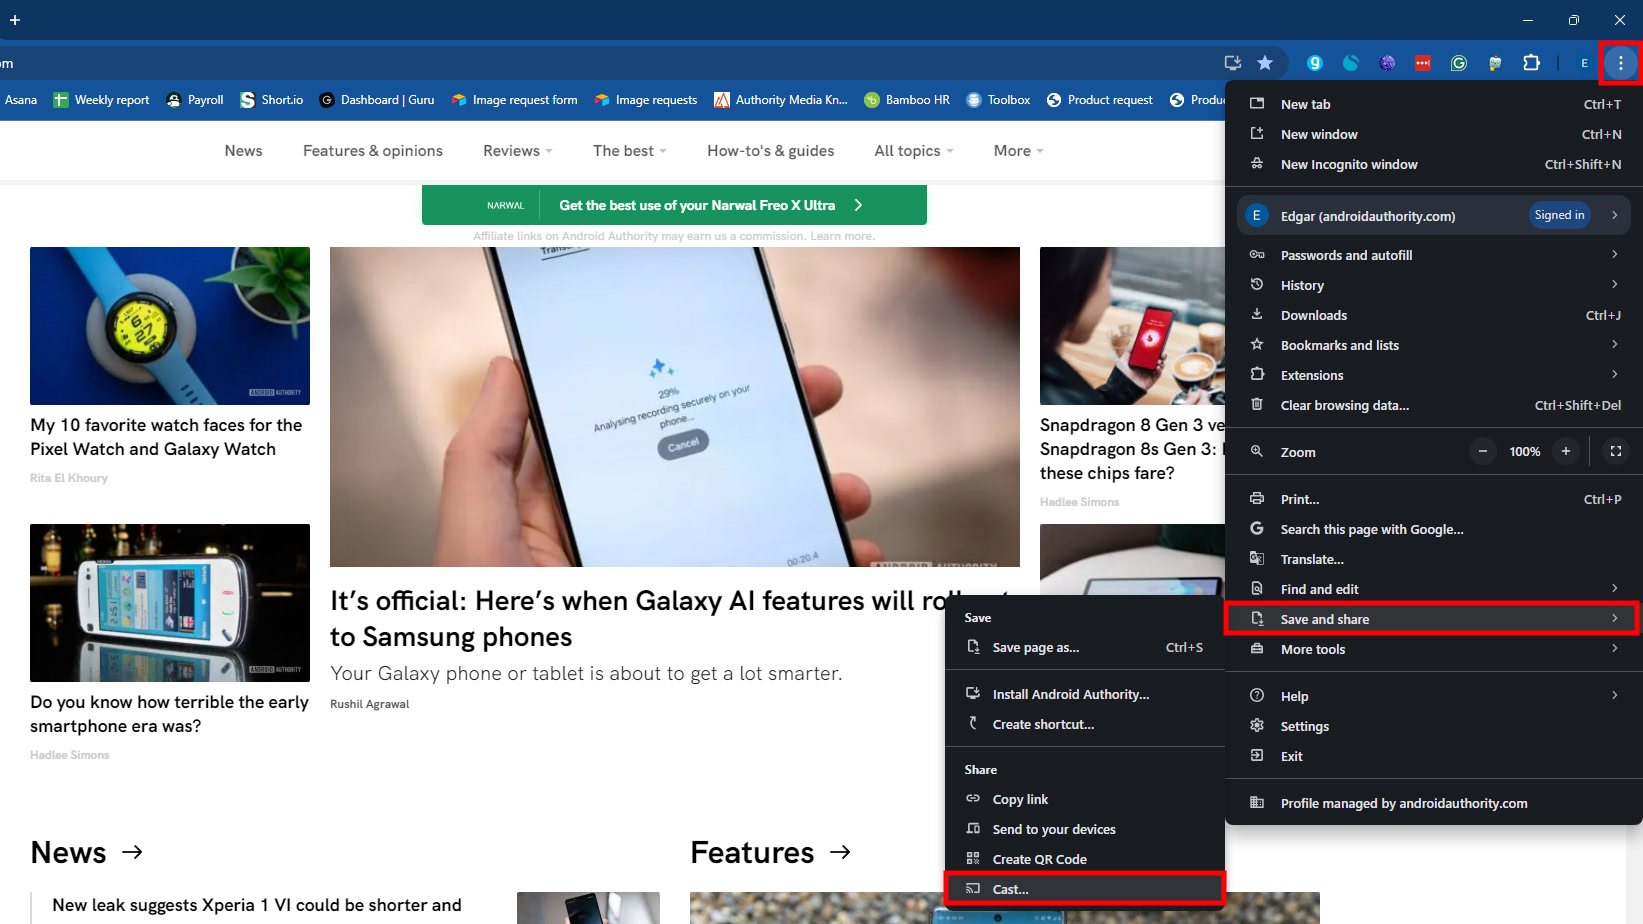Open Pixel Watch faces article thumbnail
1643x924 pixels.
click(170, 326)
